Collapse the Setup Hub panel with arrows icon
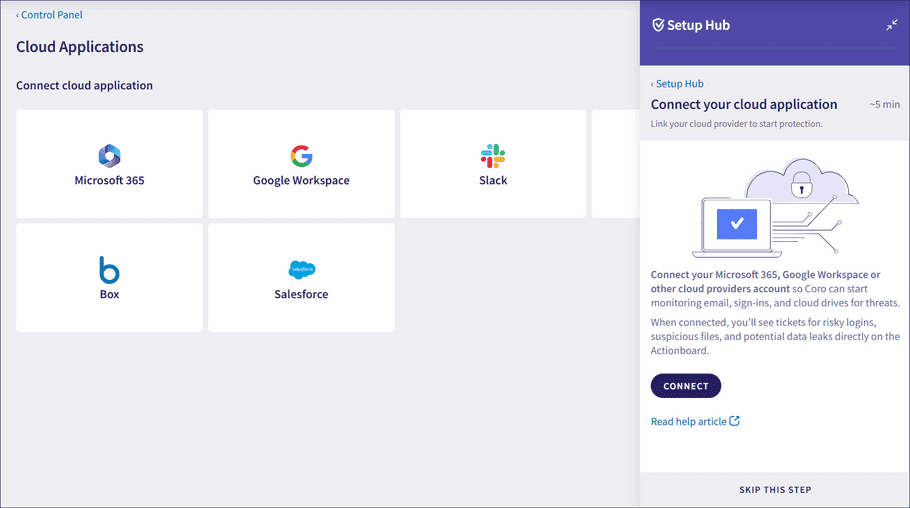The width and height of the screenshot is (910, 508). [891, 25]
